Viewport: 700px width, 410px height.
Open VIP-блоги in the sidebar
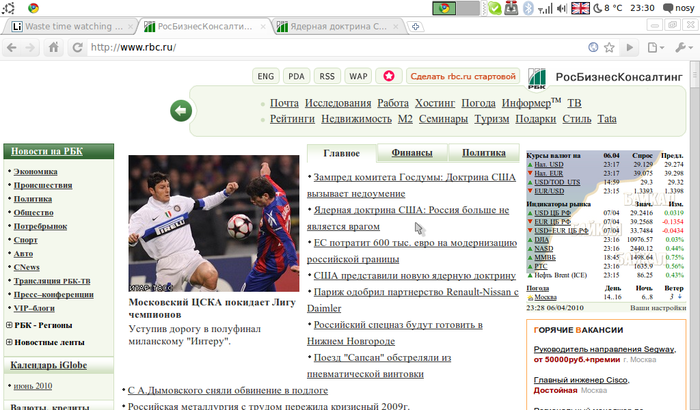coord(34,308)
